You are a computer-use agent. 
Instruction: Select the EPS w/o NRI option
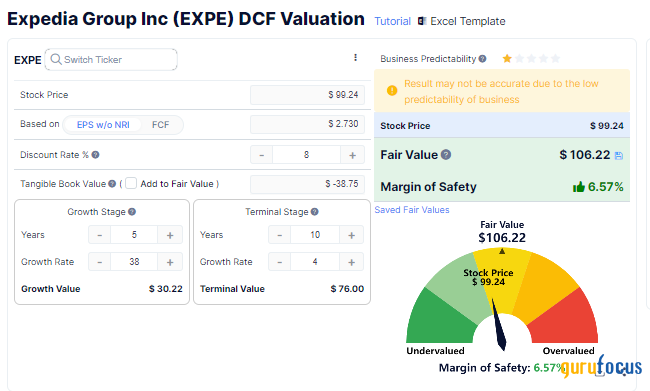coord(103,125)
